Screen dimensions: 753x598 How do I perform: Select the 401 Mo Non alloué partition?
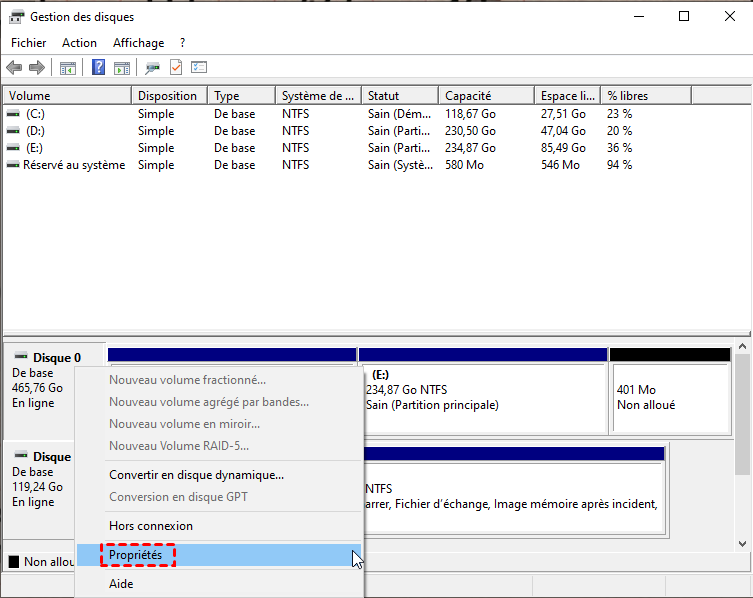point(669,397)
